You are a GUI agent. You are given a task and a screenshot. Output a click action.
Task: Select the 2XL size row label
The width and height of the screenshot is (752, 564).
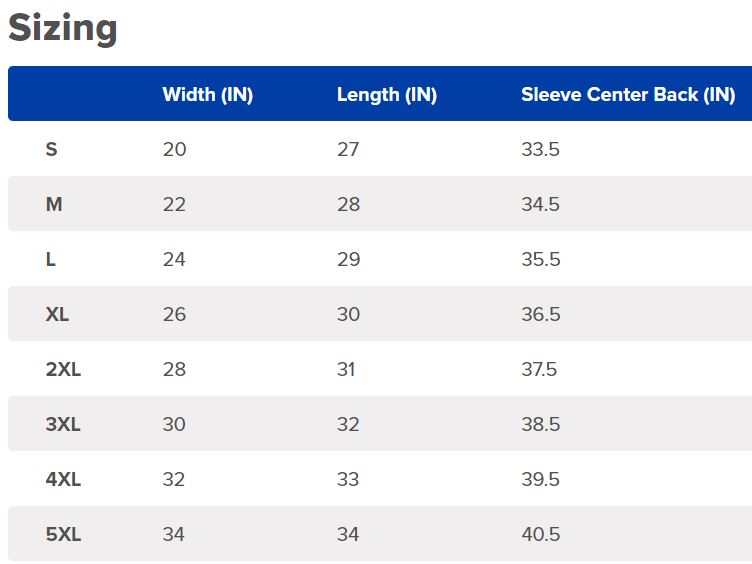63,370
